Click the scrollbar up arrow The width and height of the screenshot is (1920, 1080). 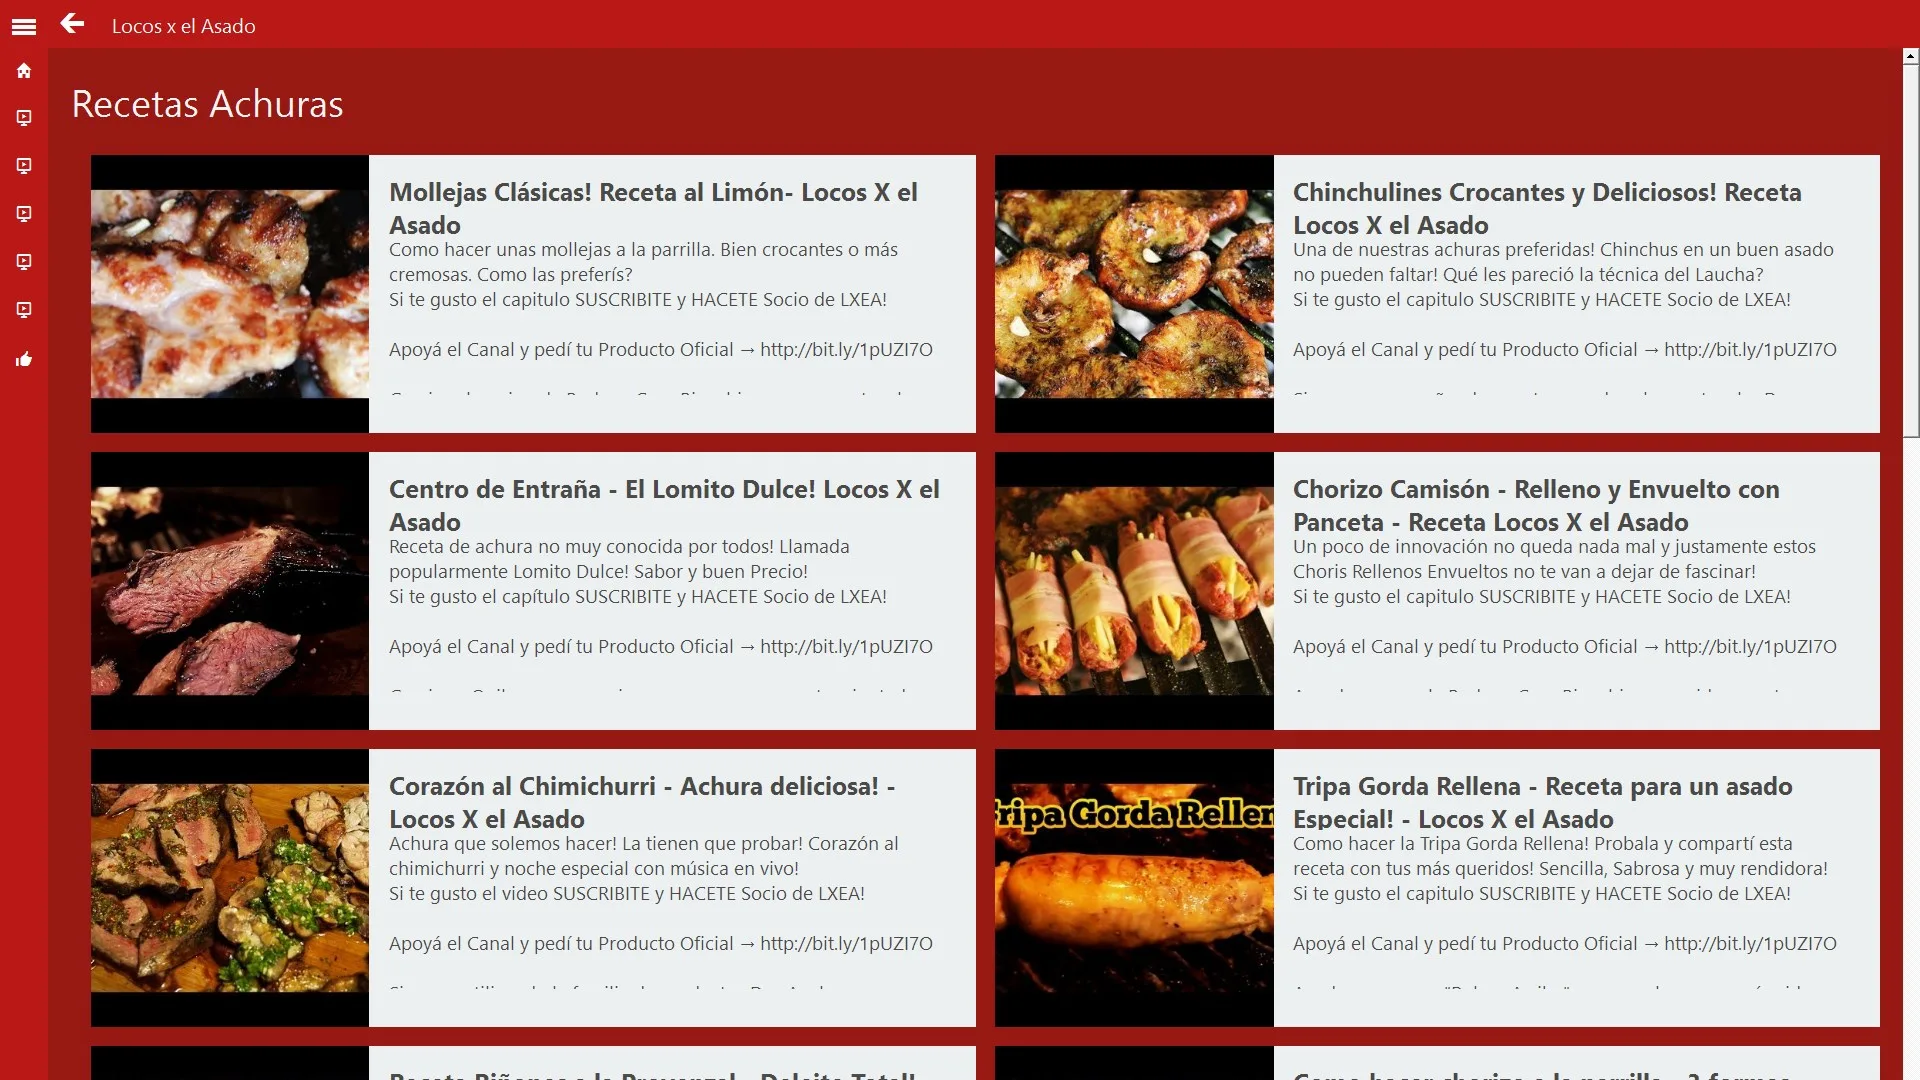pyautogui.click(x=1911, y=57)
